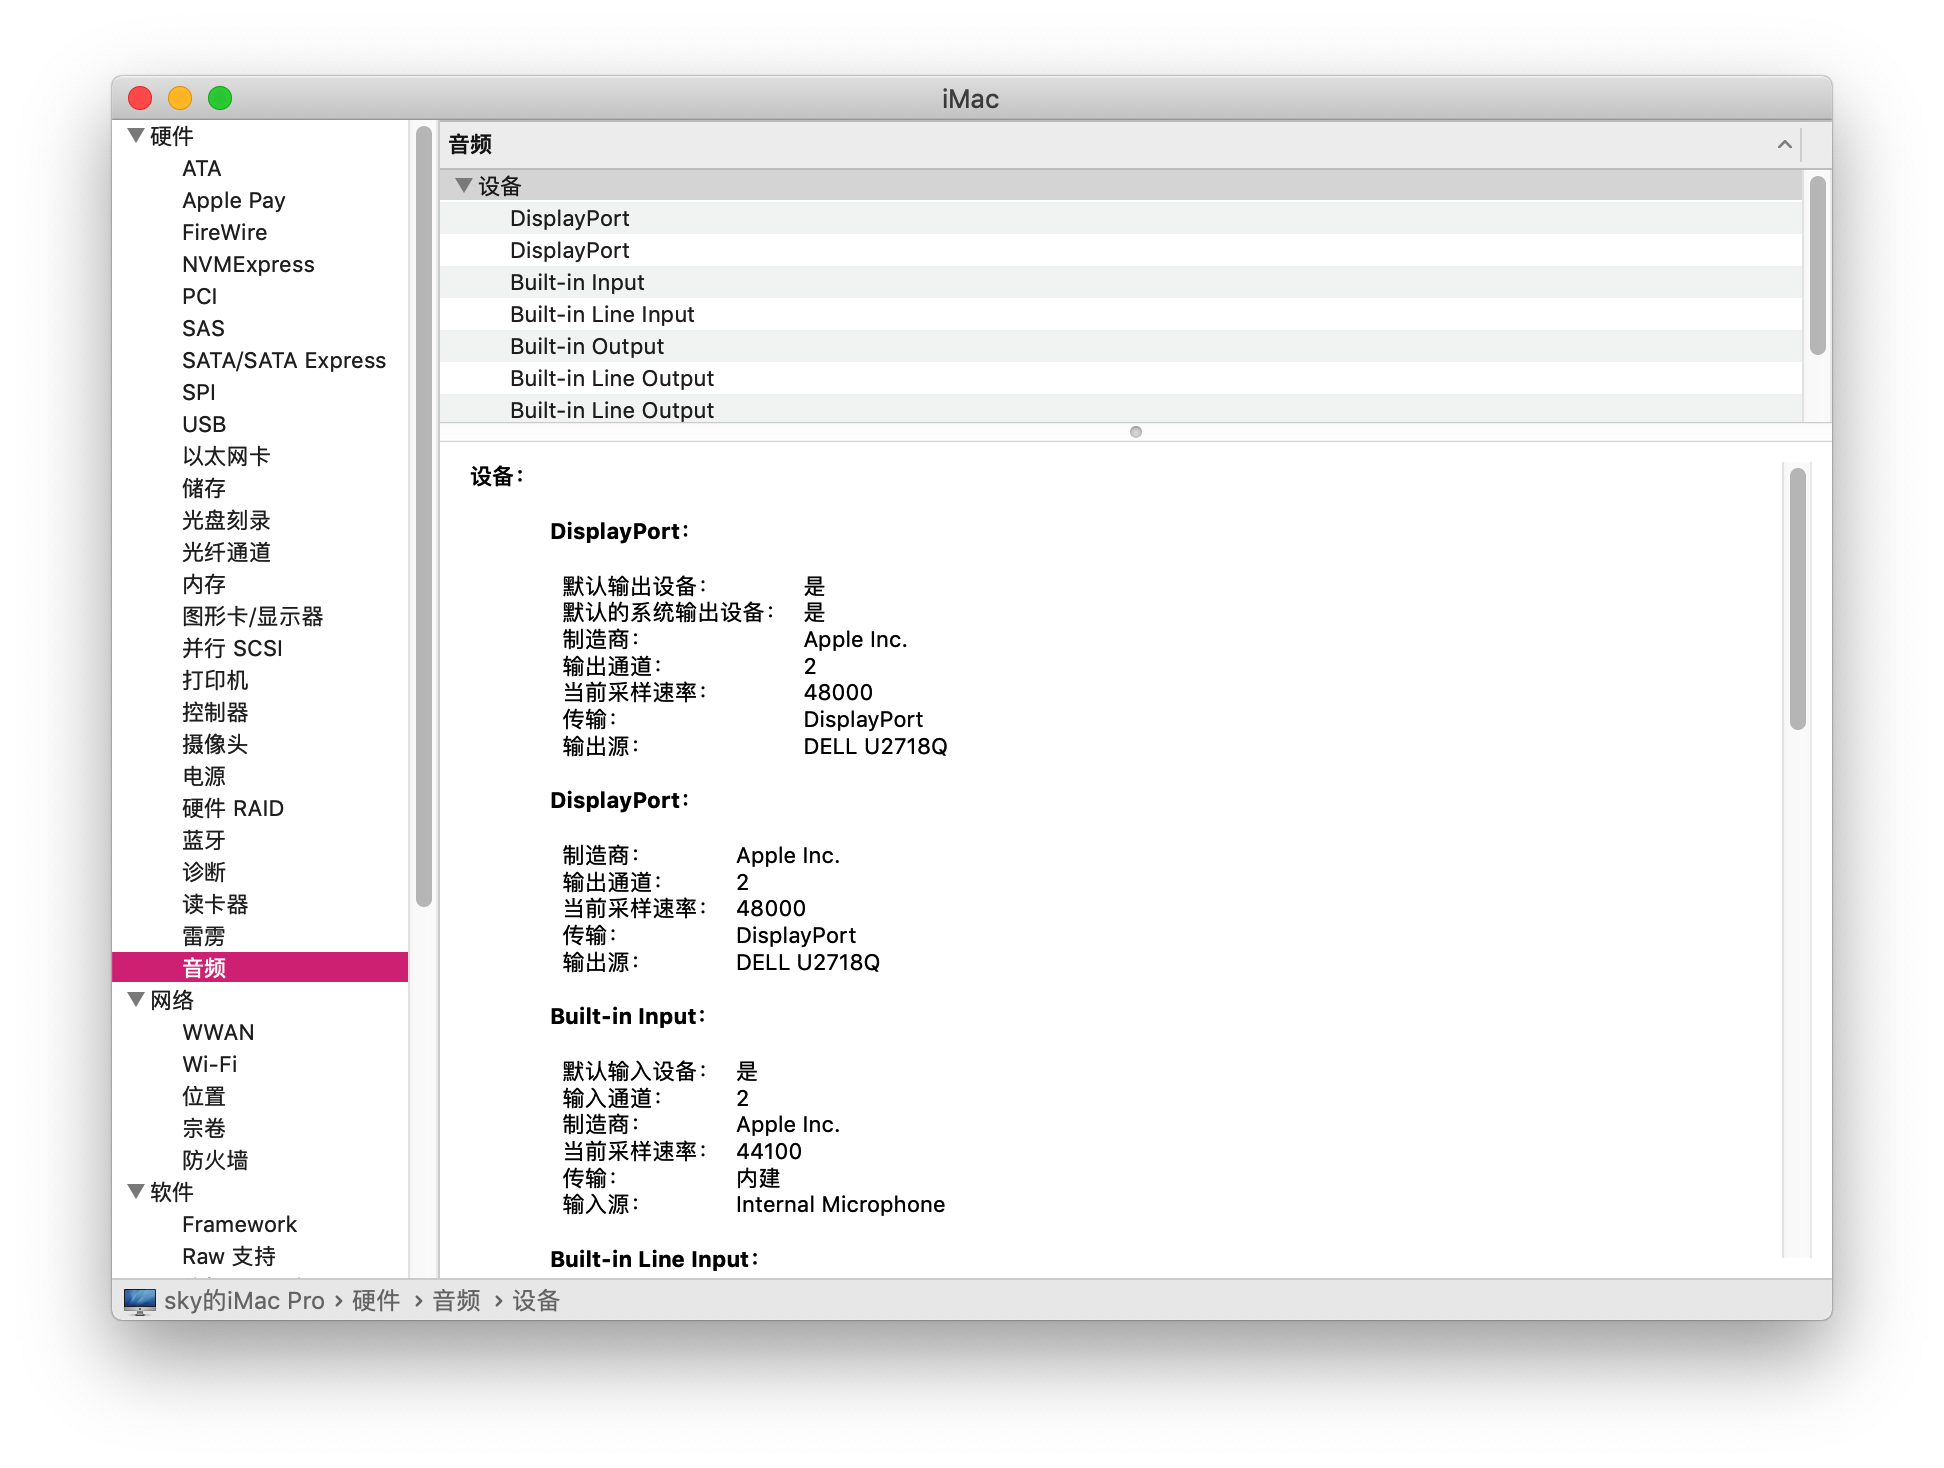The image size is (1944, 1468).
Task: Collapse the 软件 sidebar group
Action: [136, 1192]
